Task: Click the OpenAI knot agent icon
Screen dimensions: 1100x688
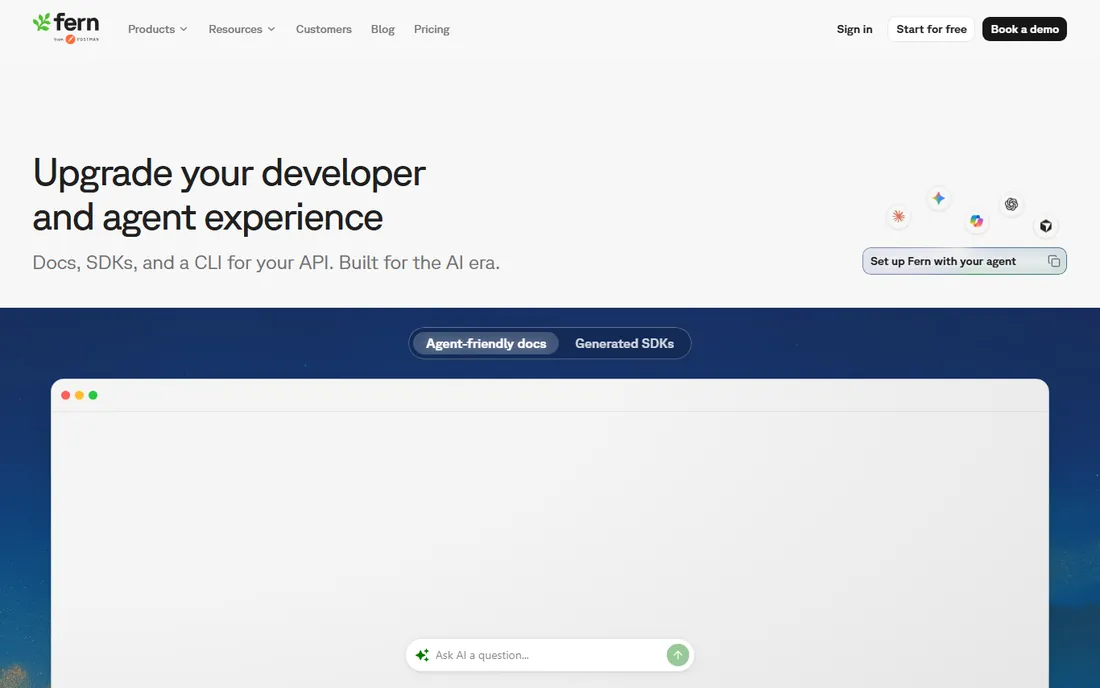Action: (x=1011, y=204)
